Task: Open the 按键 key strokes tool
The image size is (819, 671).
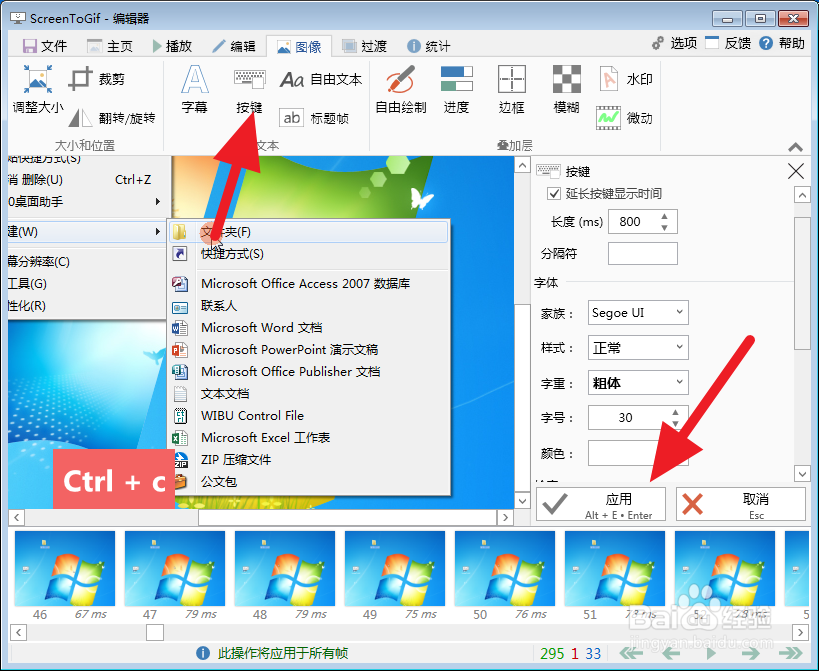Action: 249,89
